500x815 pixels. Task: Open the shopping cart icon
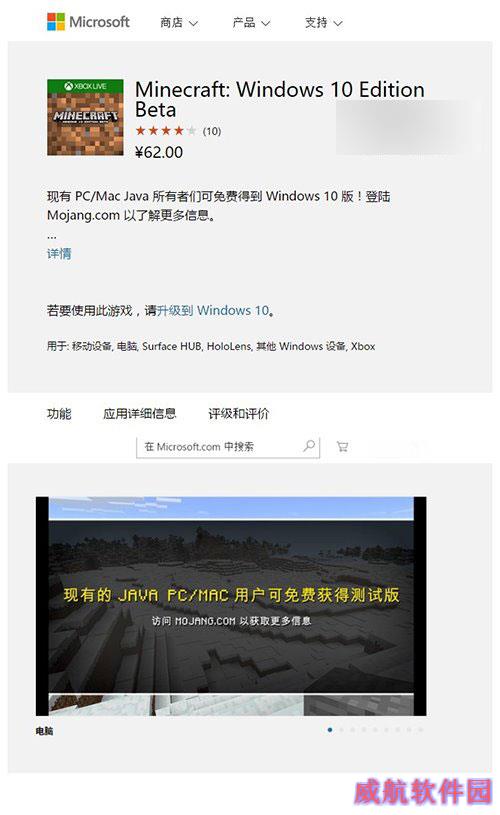coord(342,446)
